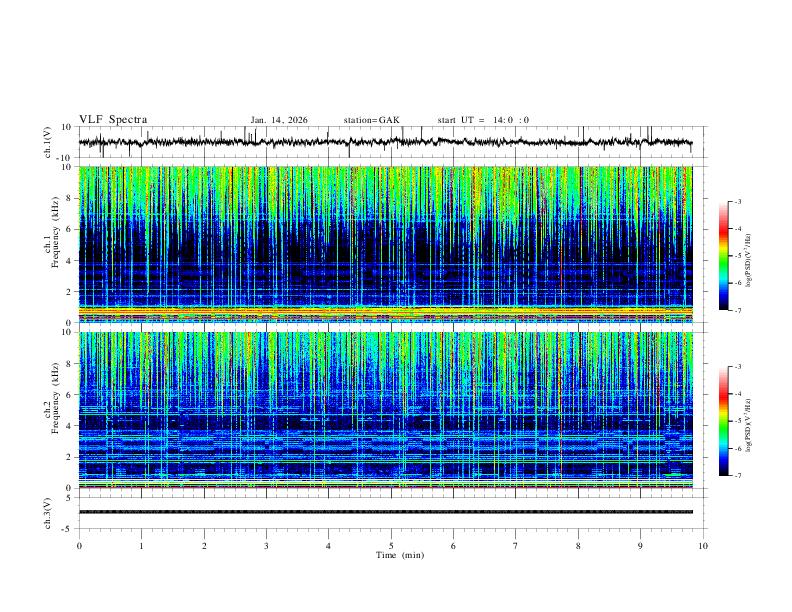This screenshot has height=612, width=792.
Task: Click the time axis tick label '5'
Action: tap(391, 546)
